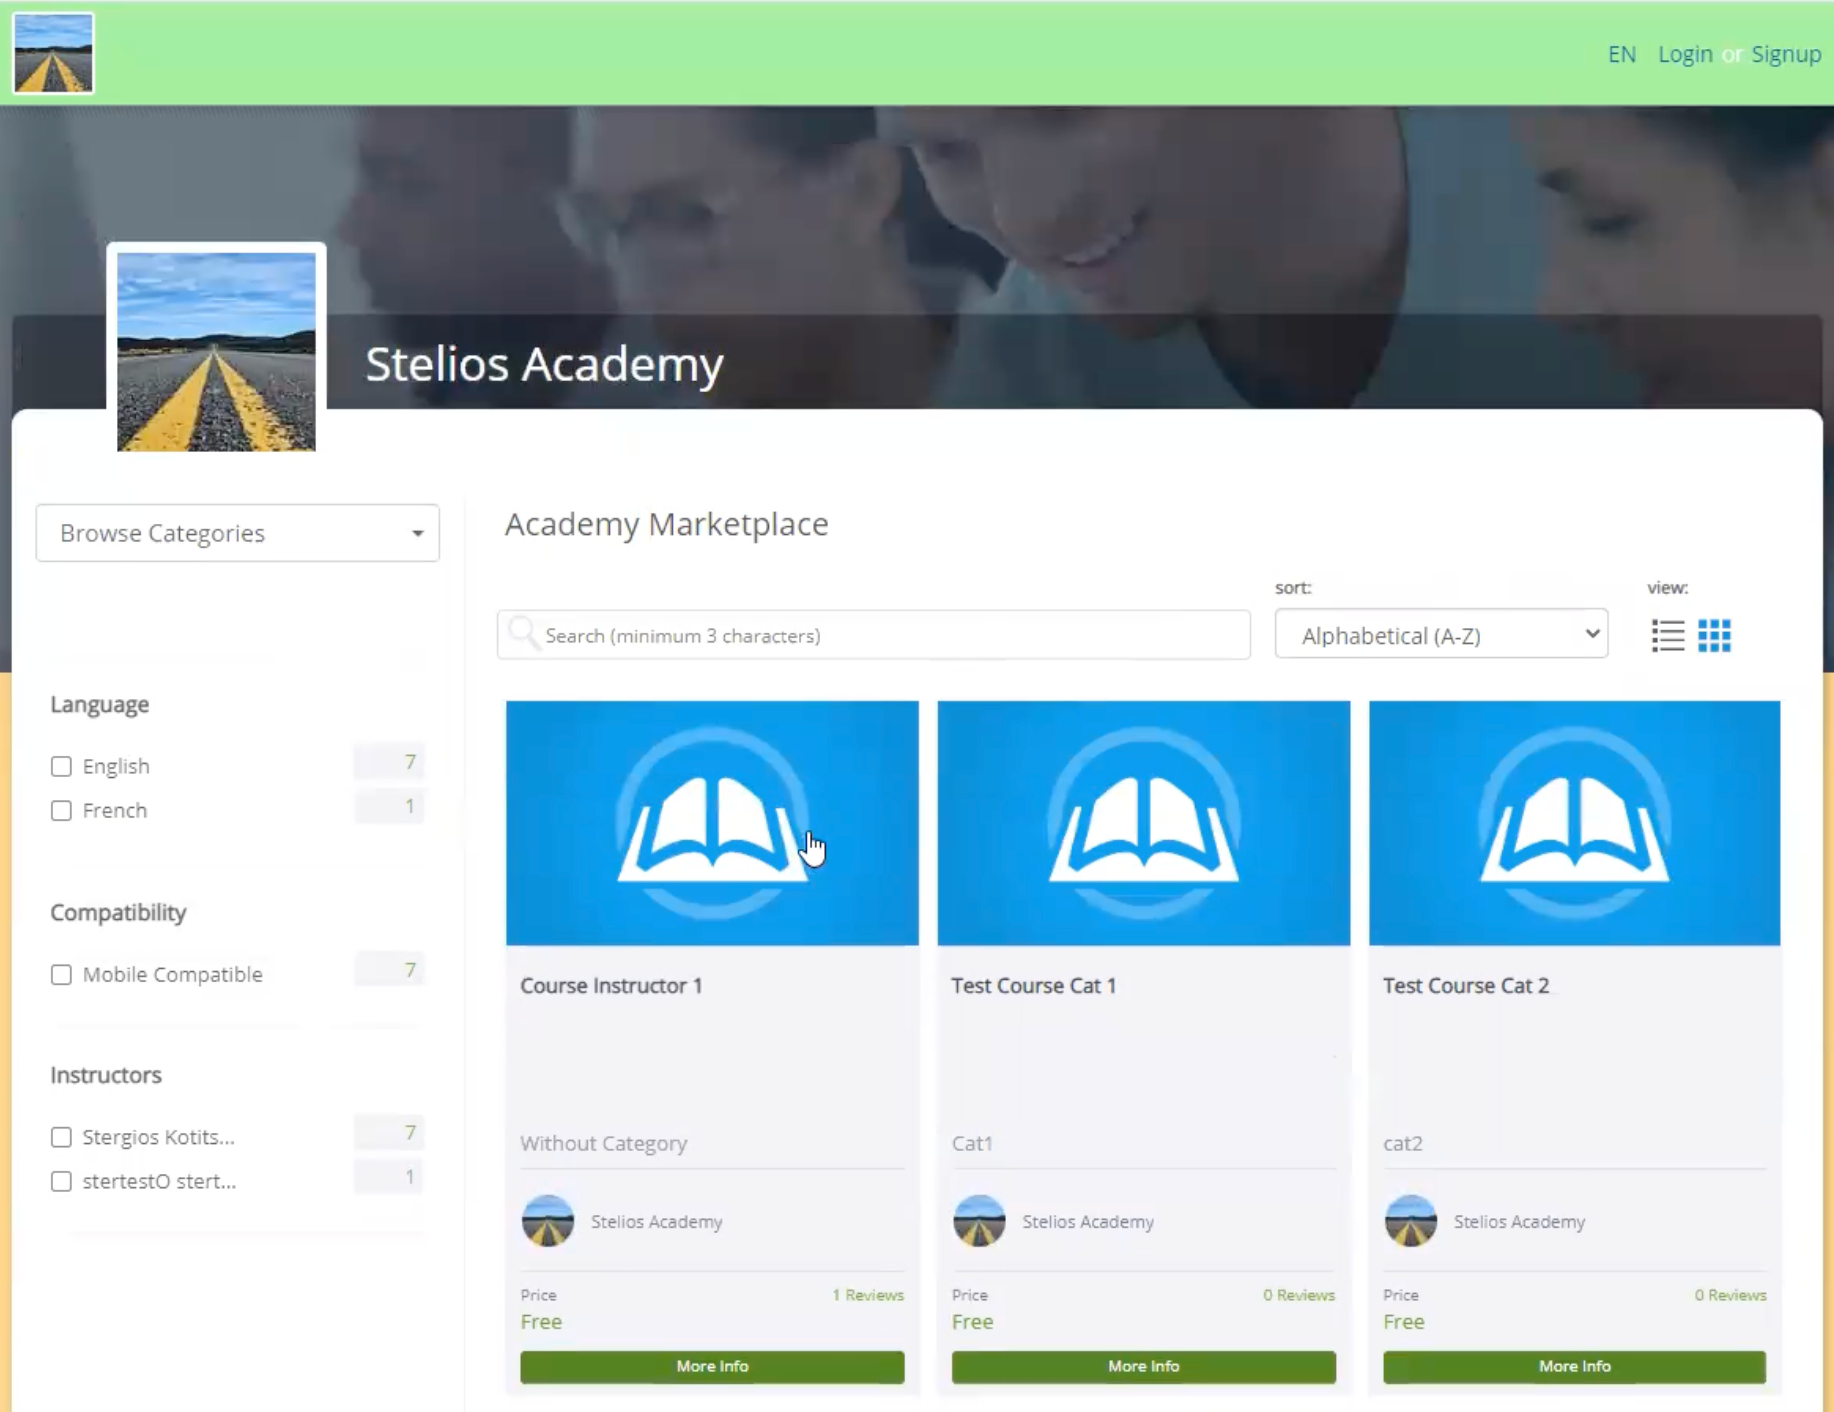Click the search magnifier icon
The width and height of the screenshot is (1834, 1412).
[524, 634]
